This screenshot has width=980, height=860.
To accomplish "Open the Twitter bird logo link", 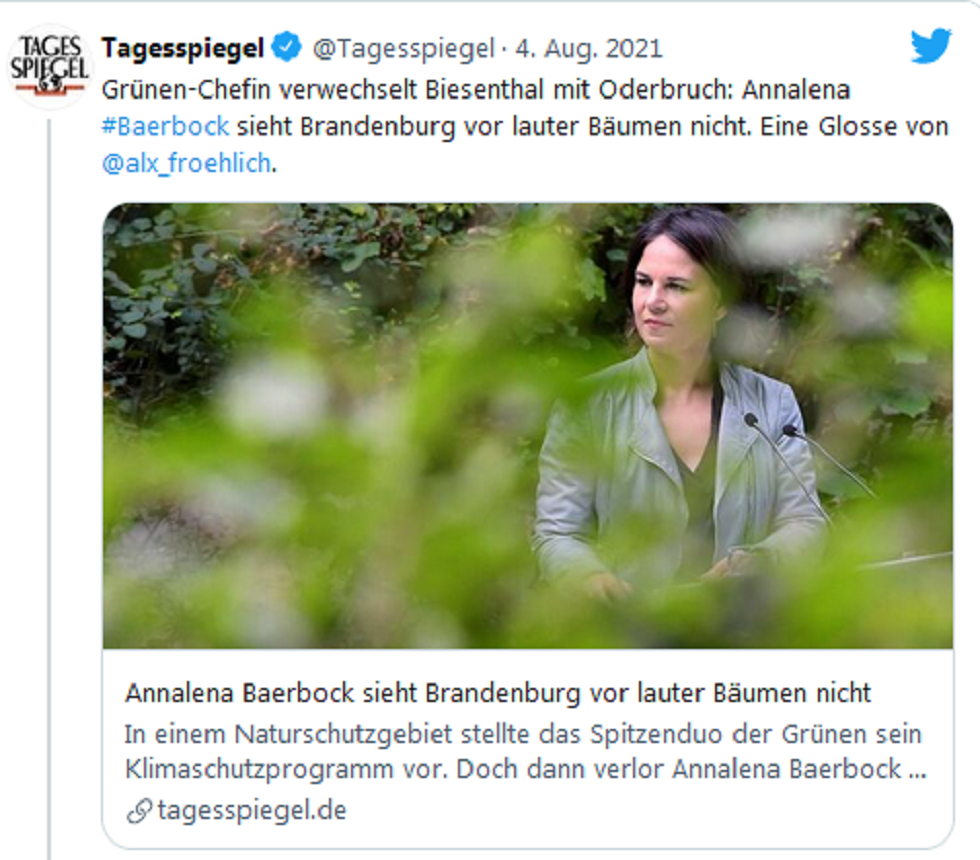I will [x=931, y=46].
